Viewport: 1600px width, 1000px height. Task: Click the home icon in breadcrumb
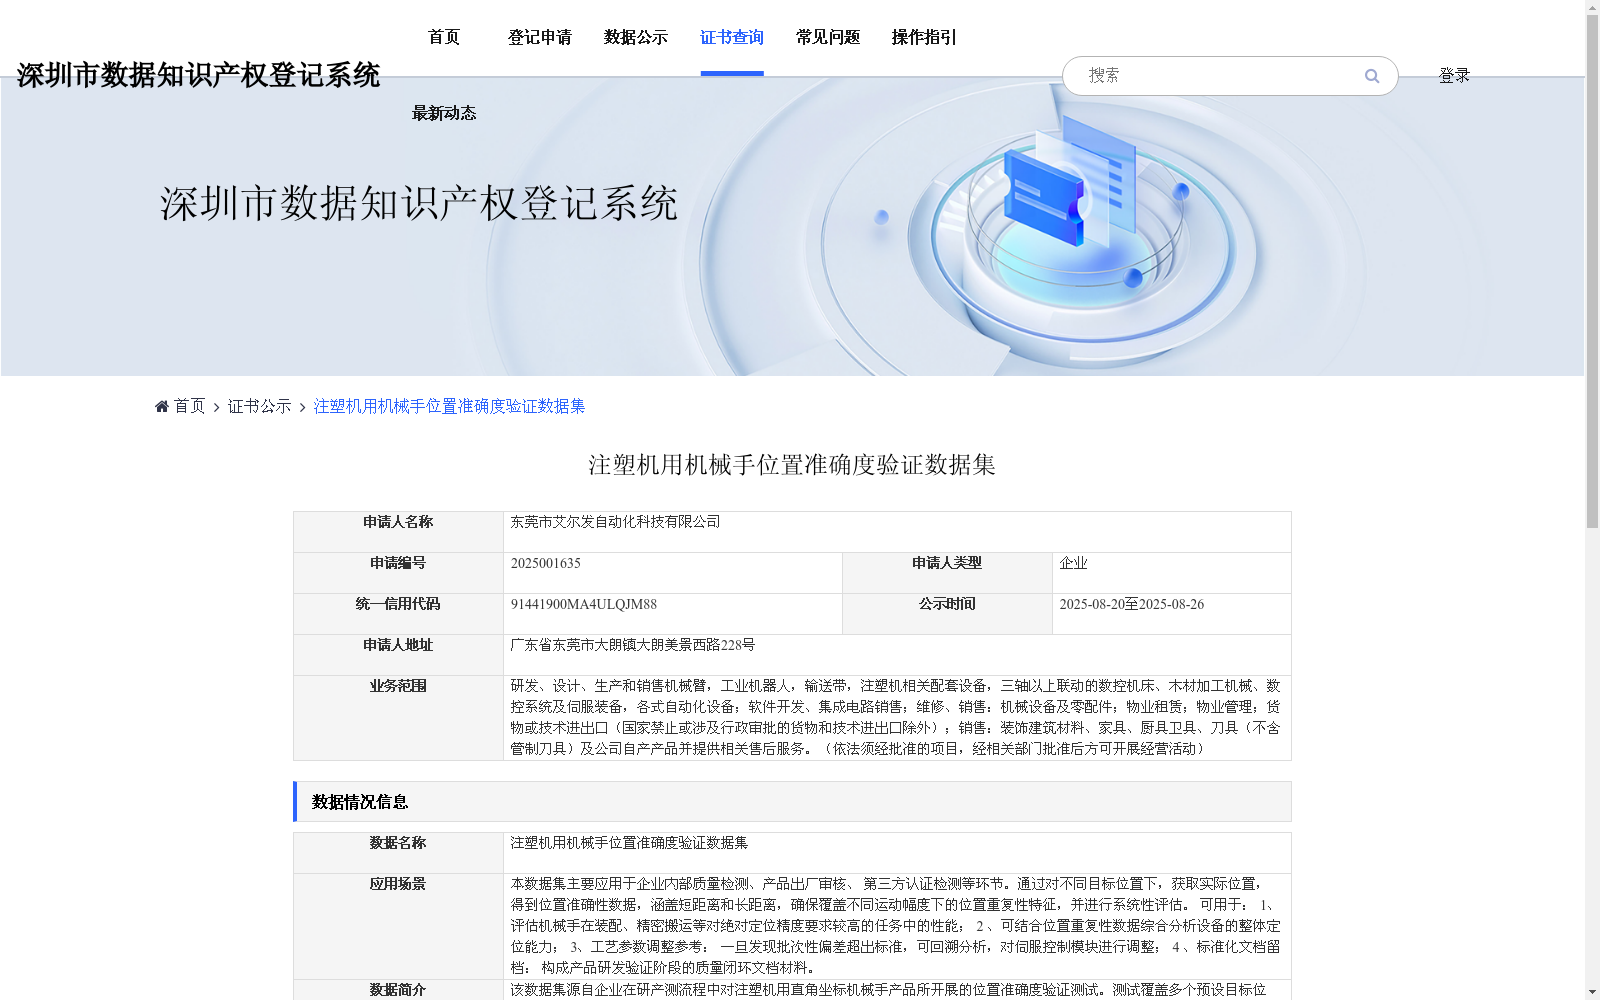pyautogui.click(x=162, y=406)
